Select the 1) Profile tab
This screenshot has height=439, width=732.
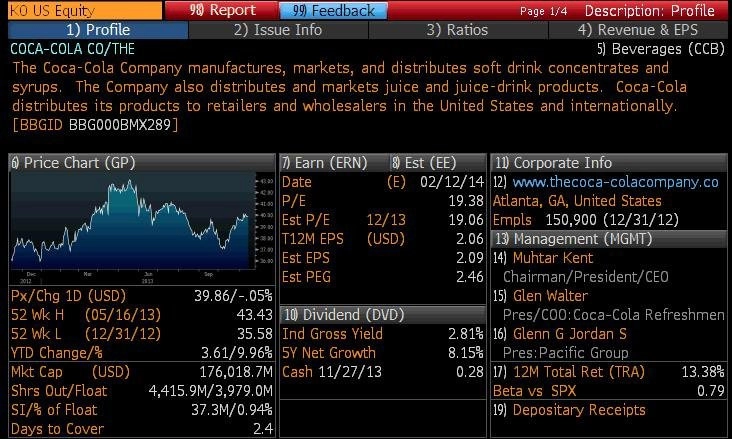click(98, 30)
